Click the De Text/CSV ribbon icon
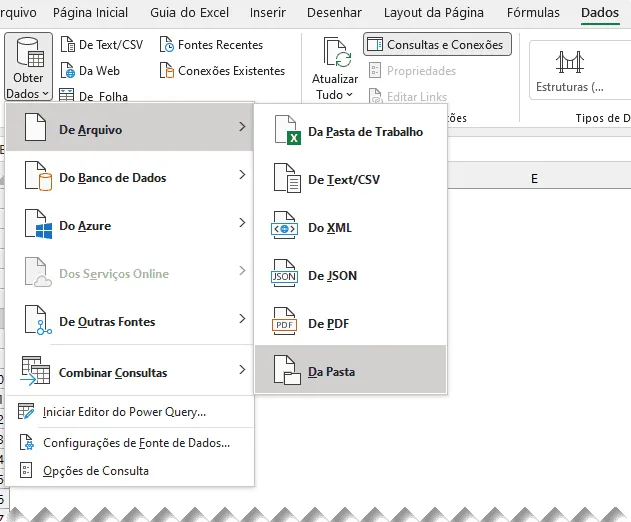Viewport: 631px width, 522px height. (x=68, y=44)
